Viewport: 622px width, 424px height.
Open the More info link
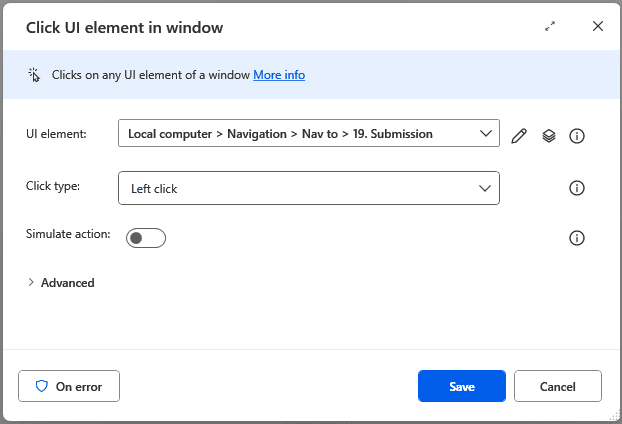tap(279, 75)
